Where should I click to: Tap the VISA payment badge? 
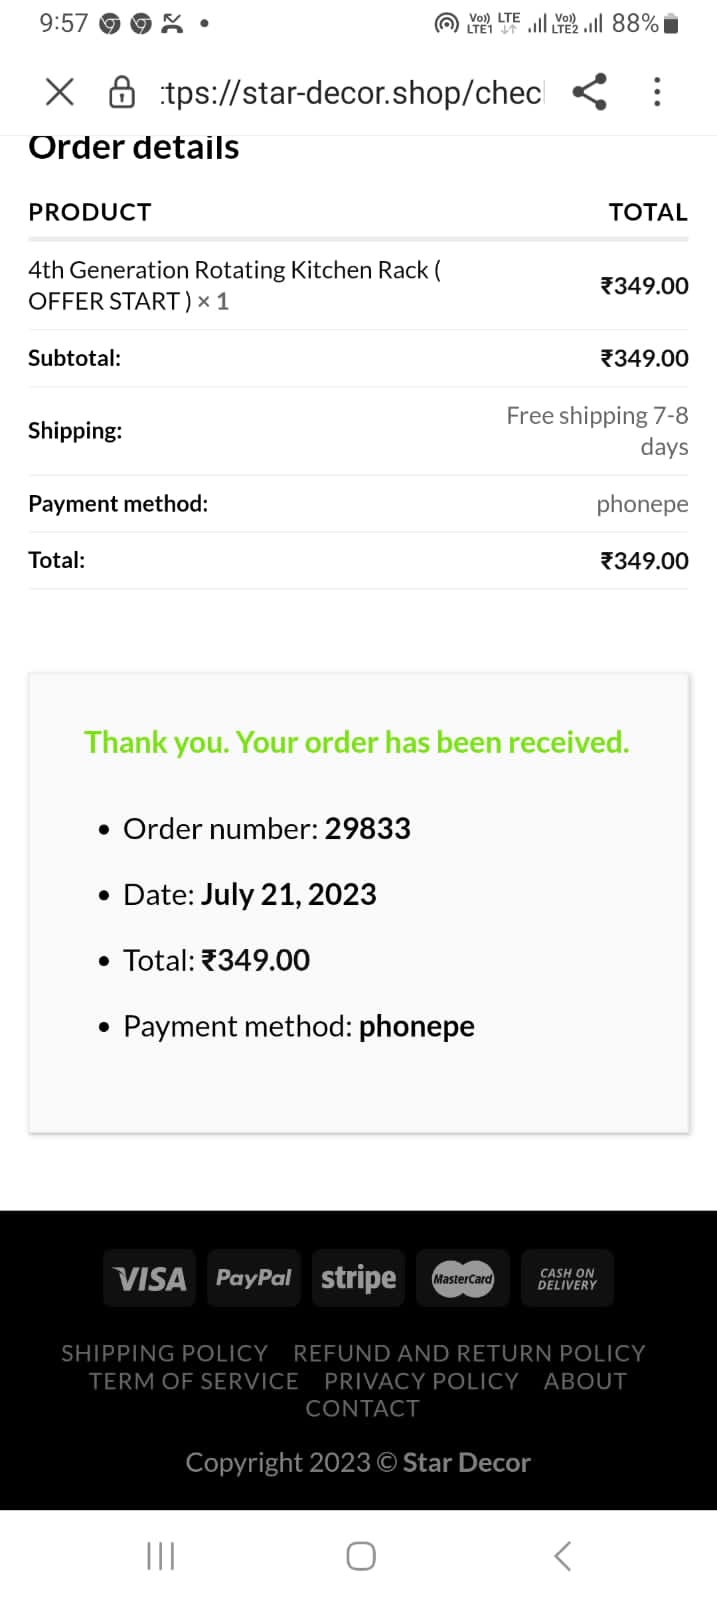tap(150, 1278)
